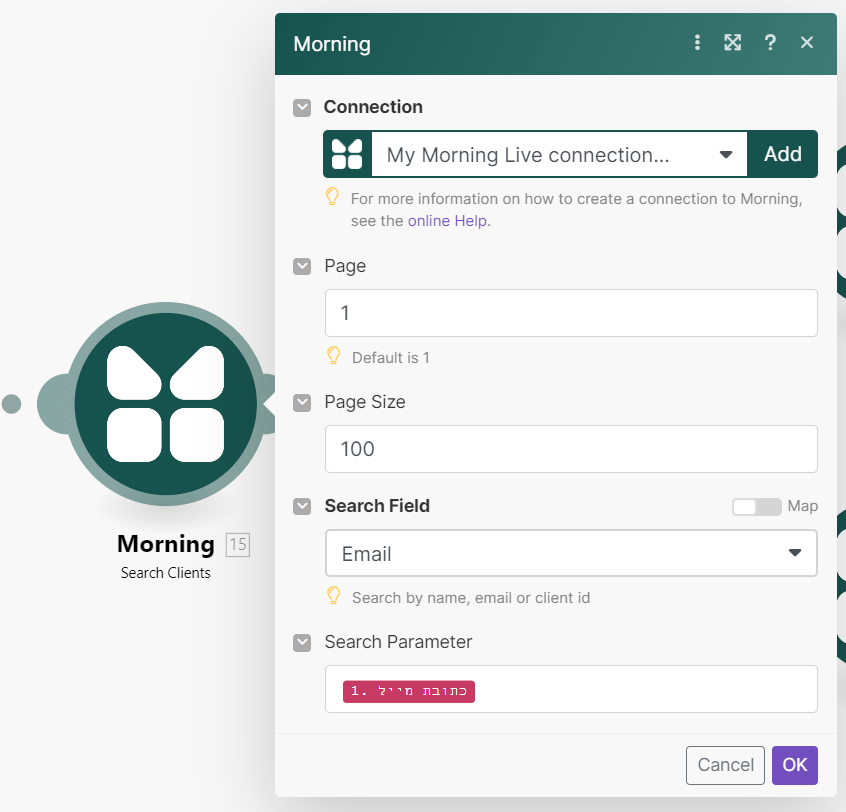Click the Morning logo in the connection field
The width and height of the screenshot is (846, 812).
[347, 154]
